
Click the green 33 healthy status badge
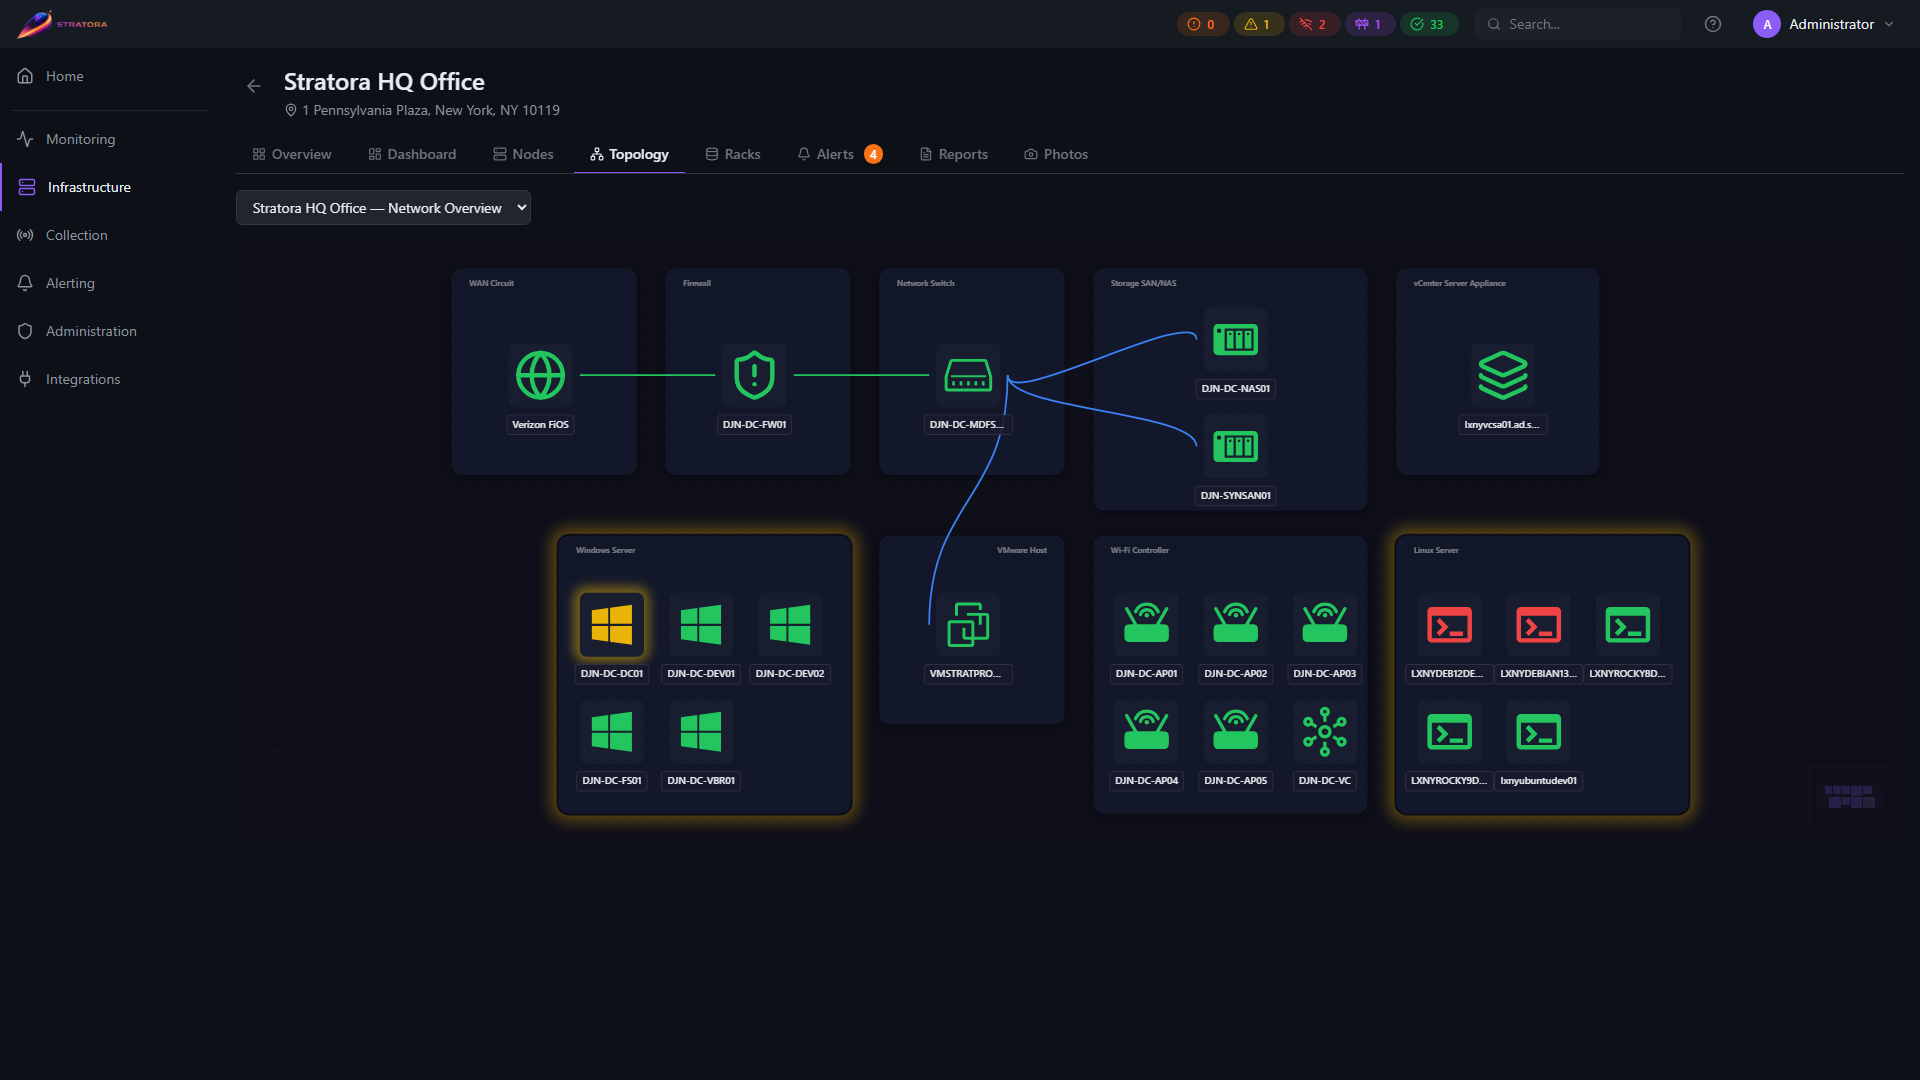click(1428, 24)
